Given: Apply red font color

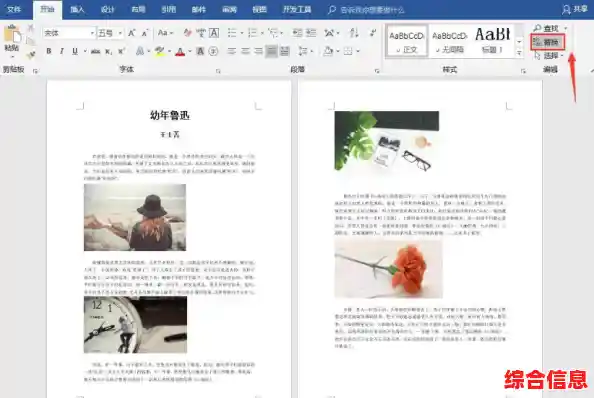Looking at the screenshot, I should 180,51.
